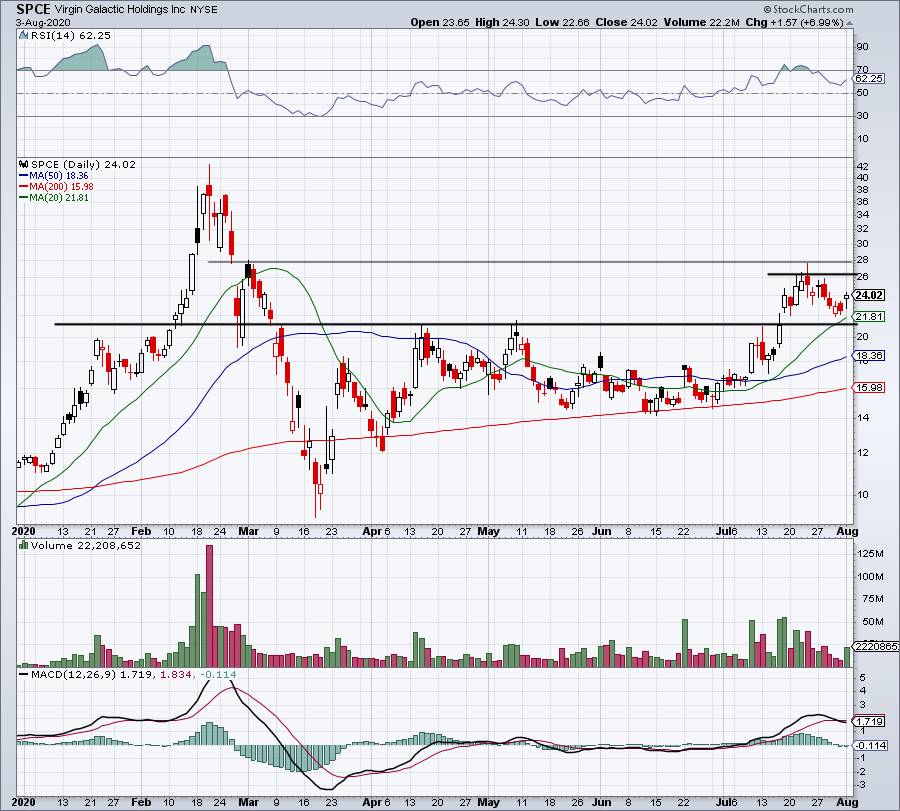Viewport: 900px width, 811px height.
Task: Click the 62.25 RSI value tag on axis
Action: coord(868,79)
